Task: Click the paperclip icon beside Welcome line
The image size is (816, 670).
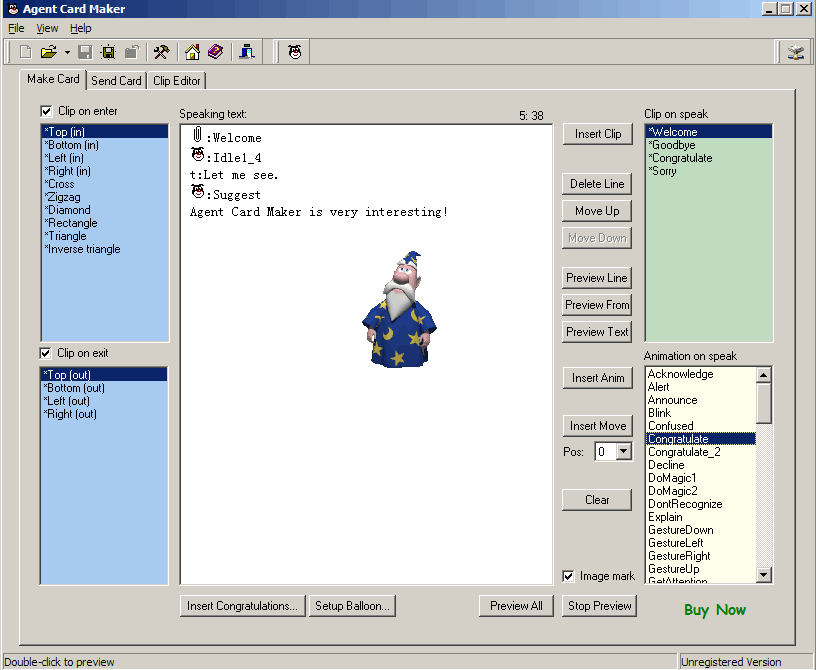Action: point(197,134)
